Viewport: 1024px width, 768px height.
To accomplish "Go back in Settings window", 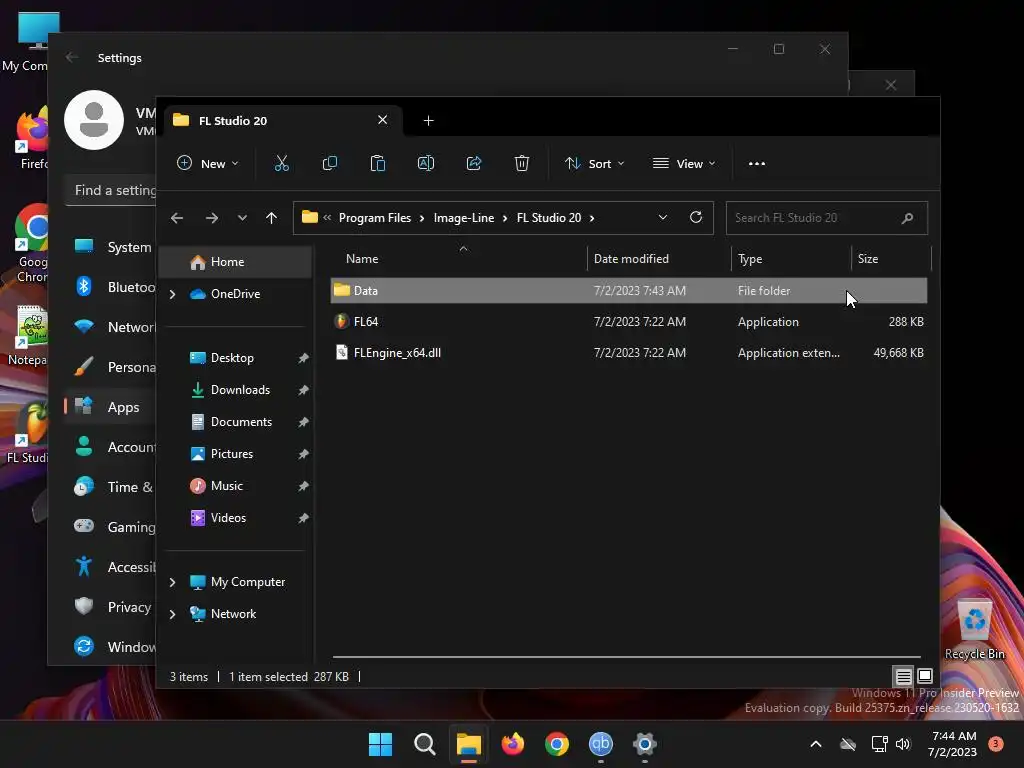I will [x=72, y=57].
